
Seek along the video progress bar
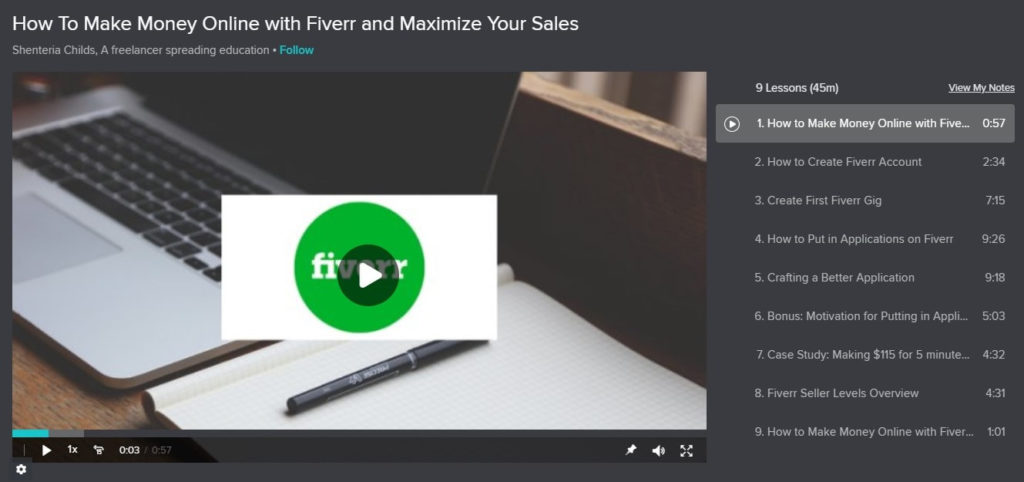click(359, 433)
